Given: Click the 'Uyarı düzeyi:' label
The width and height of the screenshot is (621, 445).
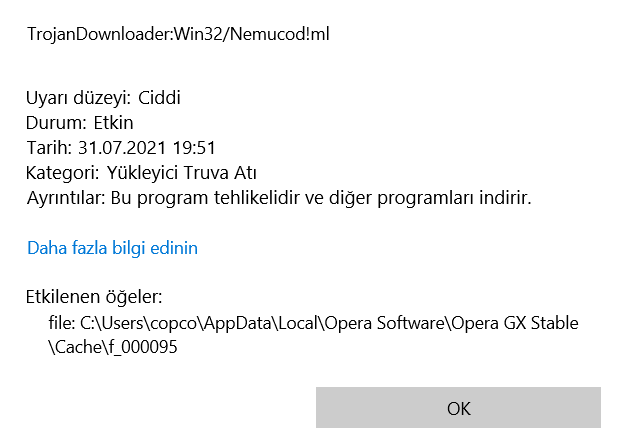Looking at the screenshot, I should (x=79, y=98).
